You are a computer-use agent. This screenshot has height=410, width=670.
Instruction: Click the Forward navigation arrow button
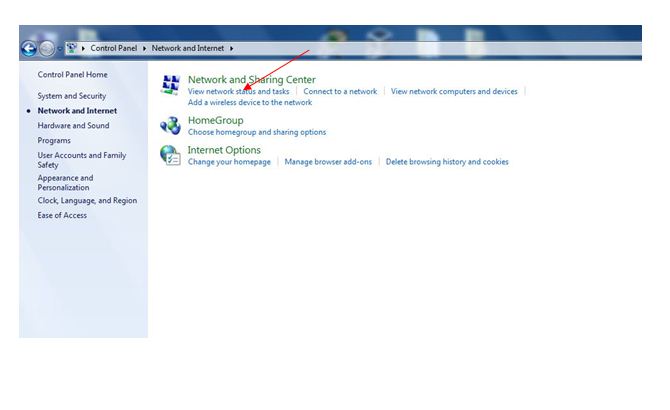pos(47,49)
